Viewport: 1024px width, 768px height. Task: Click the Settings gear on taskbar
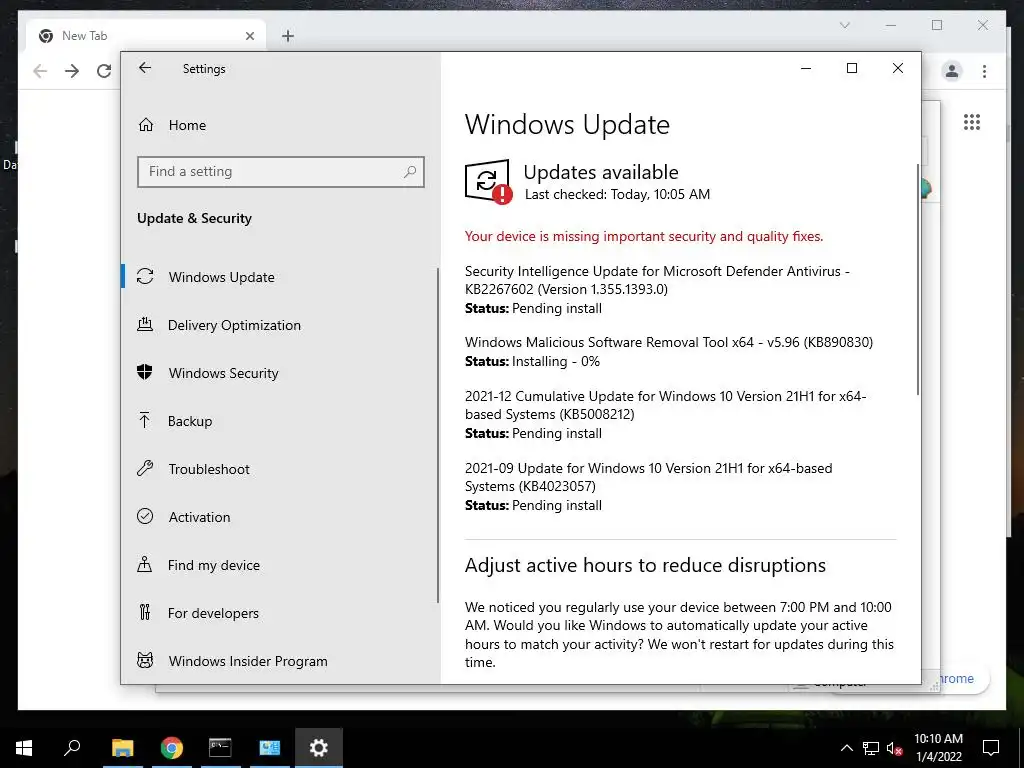319,748
